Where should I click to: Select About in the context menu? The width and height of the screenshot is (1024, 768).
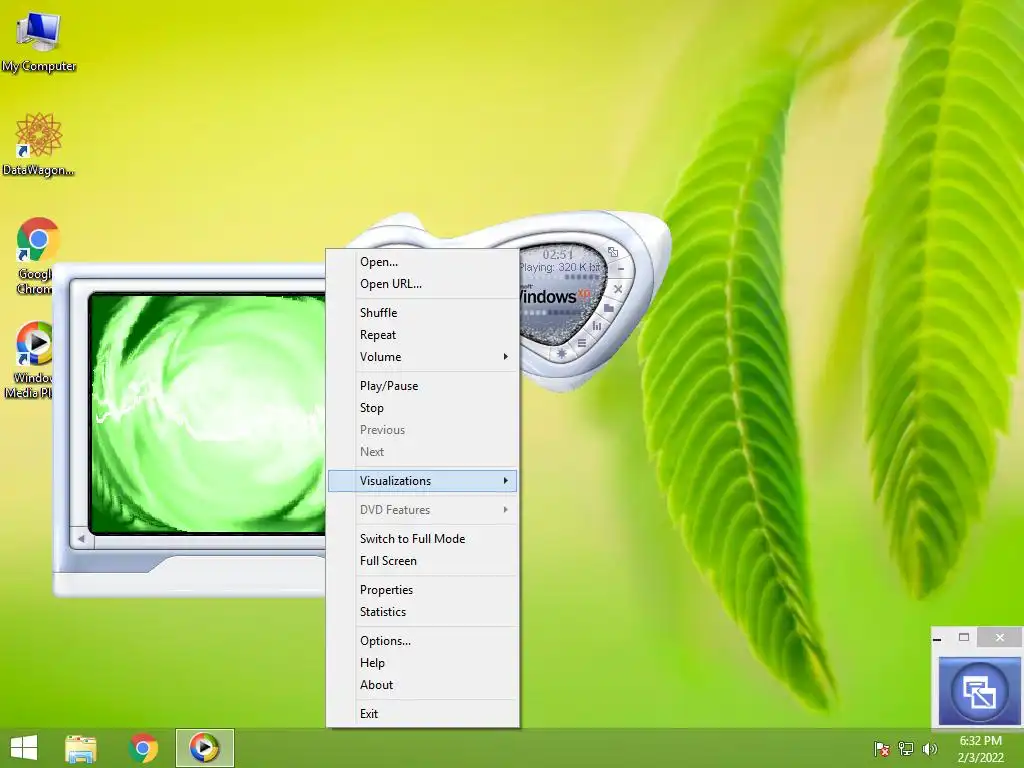[423, 685]
